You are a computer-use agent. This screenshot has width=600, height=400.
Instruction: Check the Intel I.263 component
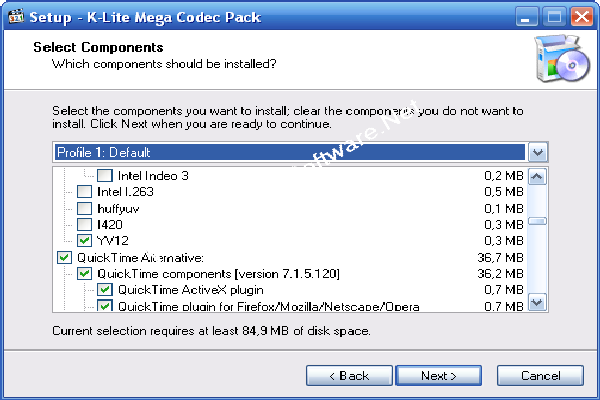(85, 191)
